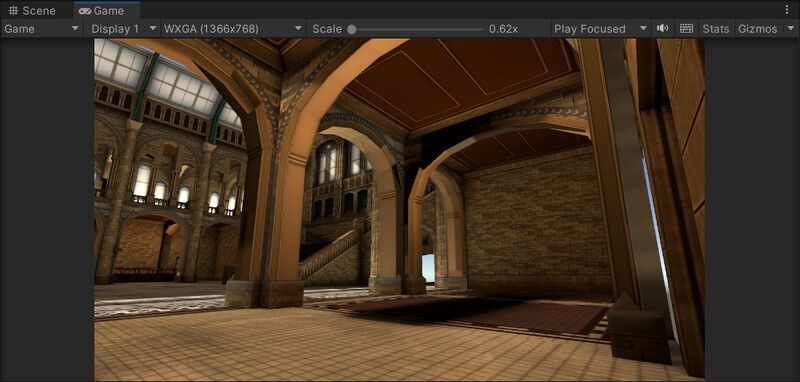
Task: Open the Display 1 dropdown
Action: pos(123,29)
